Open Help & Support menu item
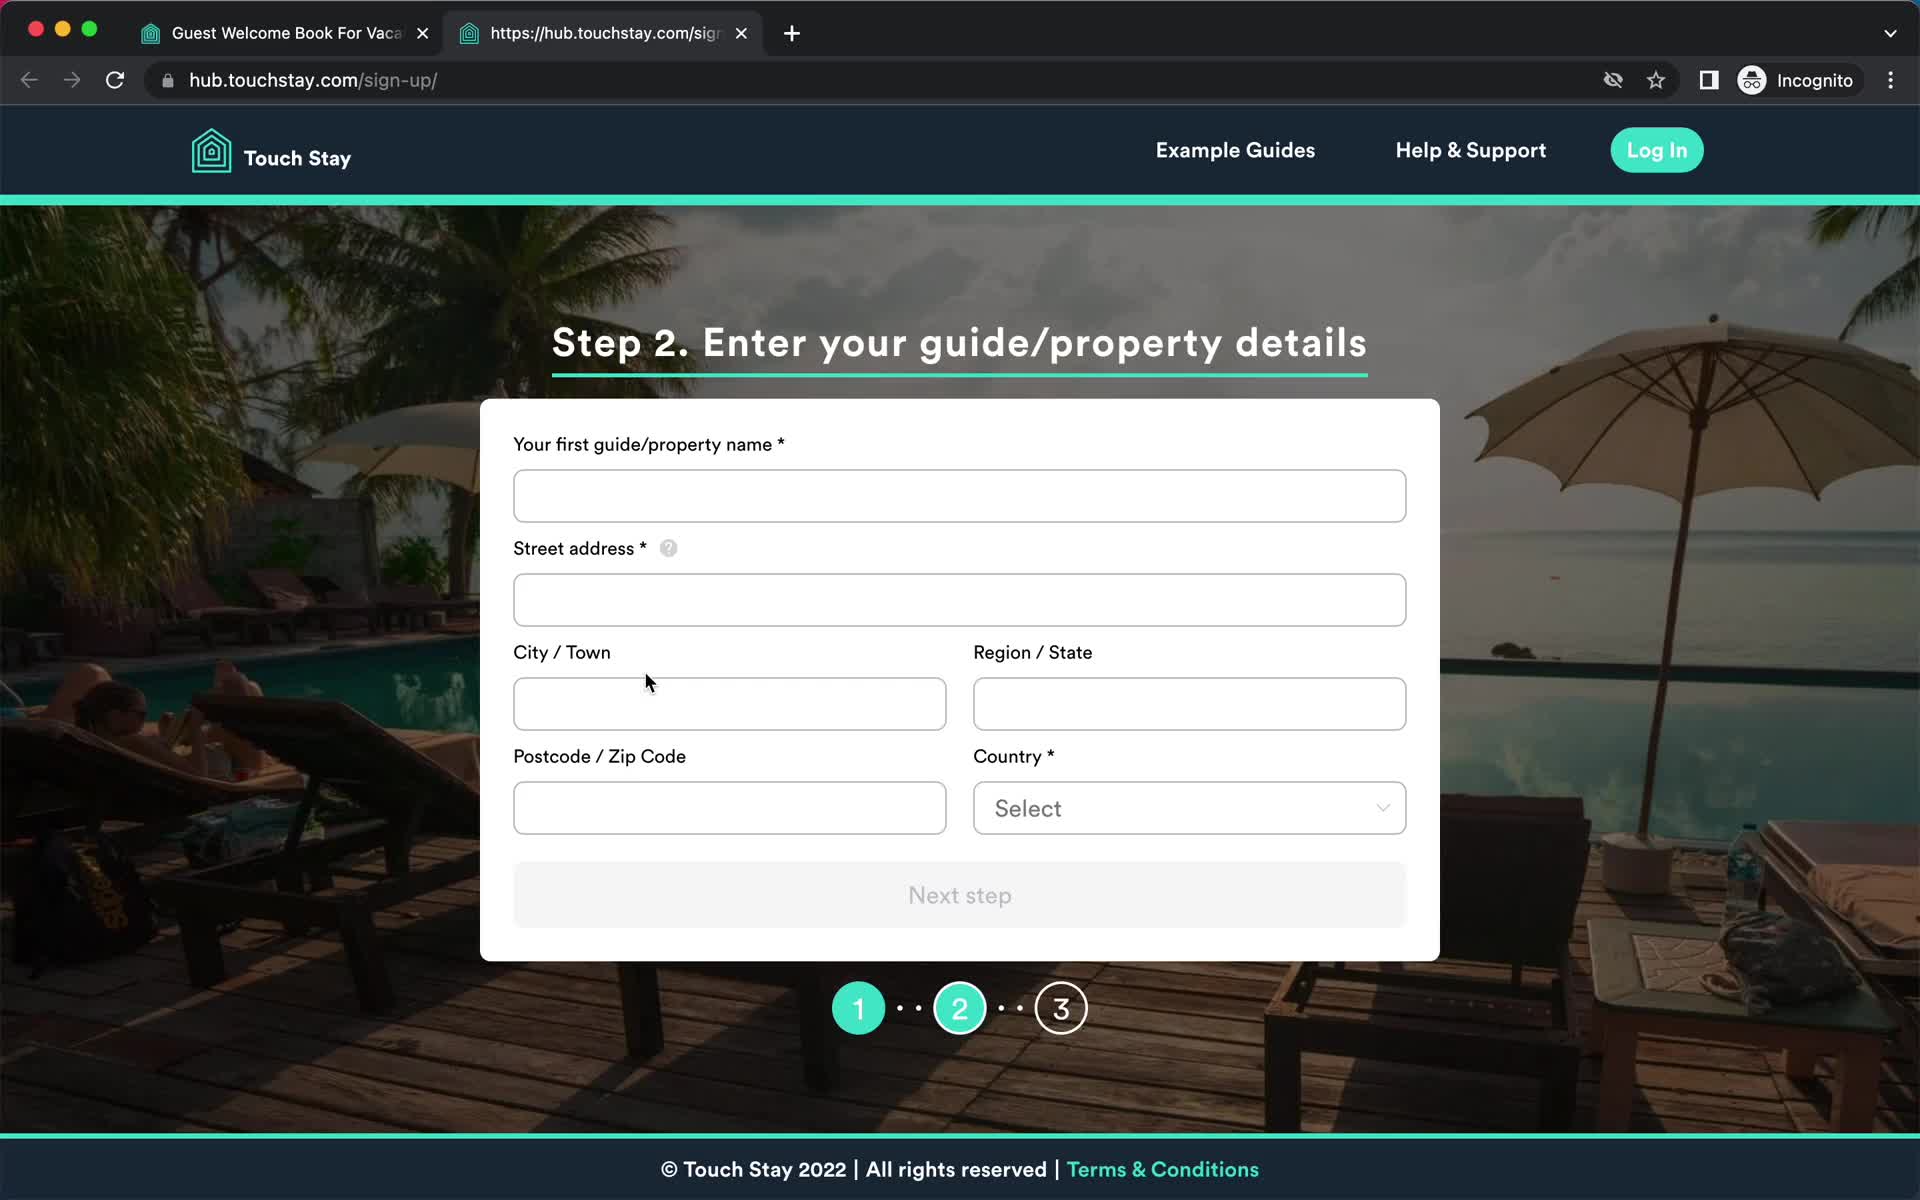The width and height of the screenshot is (1920, 1200). (x=1470, y=150)
